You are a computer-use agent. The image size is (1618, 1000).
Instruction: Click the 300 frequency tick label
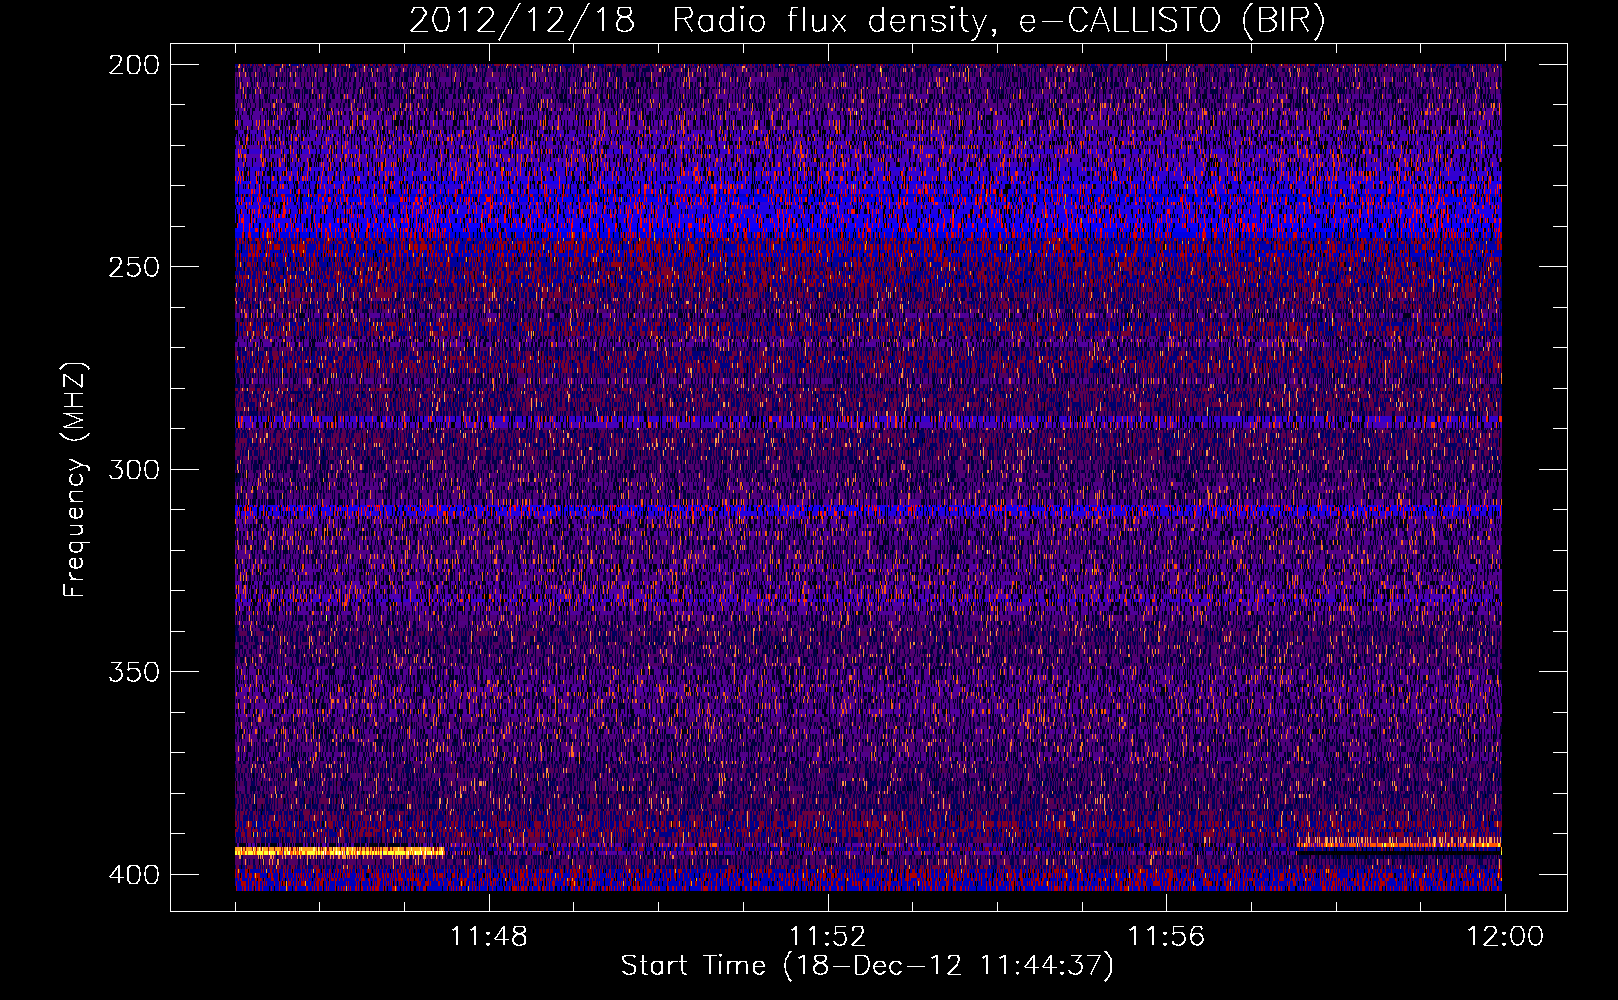133,469
